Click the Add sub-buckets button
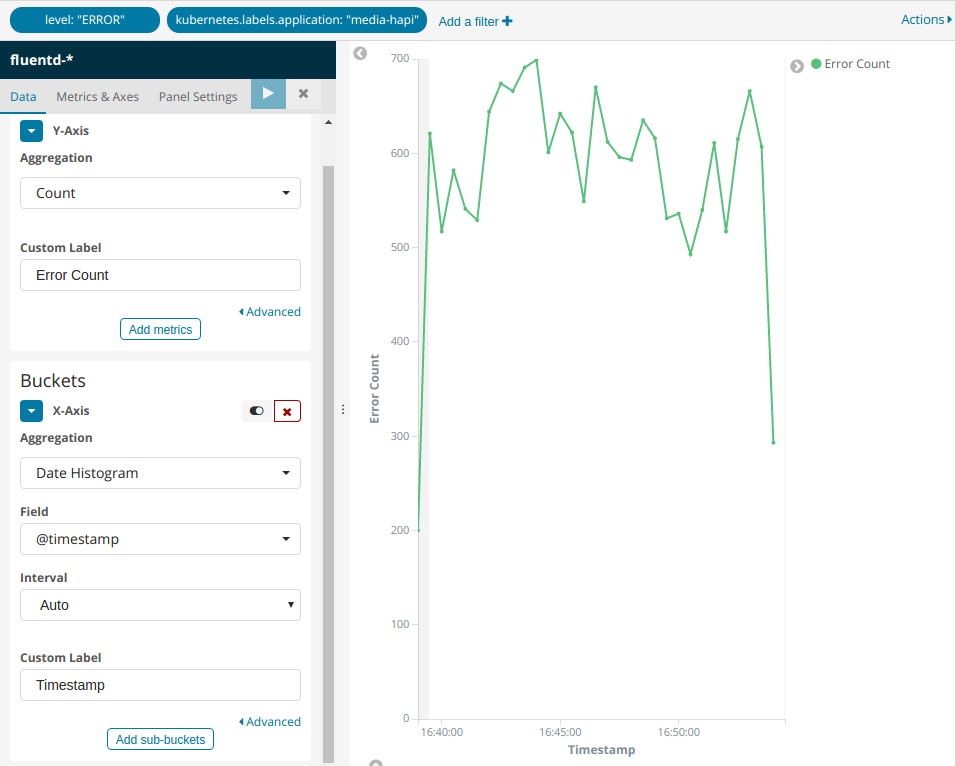 coord(160,740)
